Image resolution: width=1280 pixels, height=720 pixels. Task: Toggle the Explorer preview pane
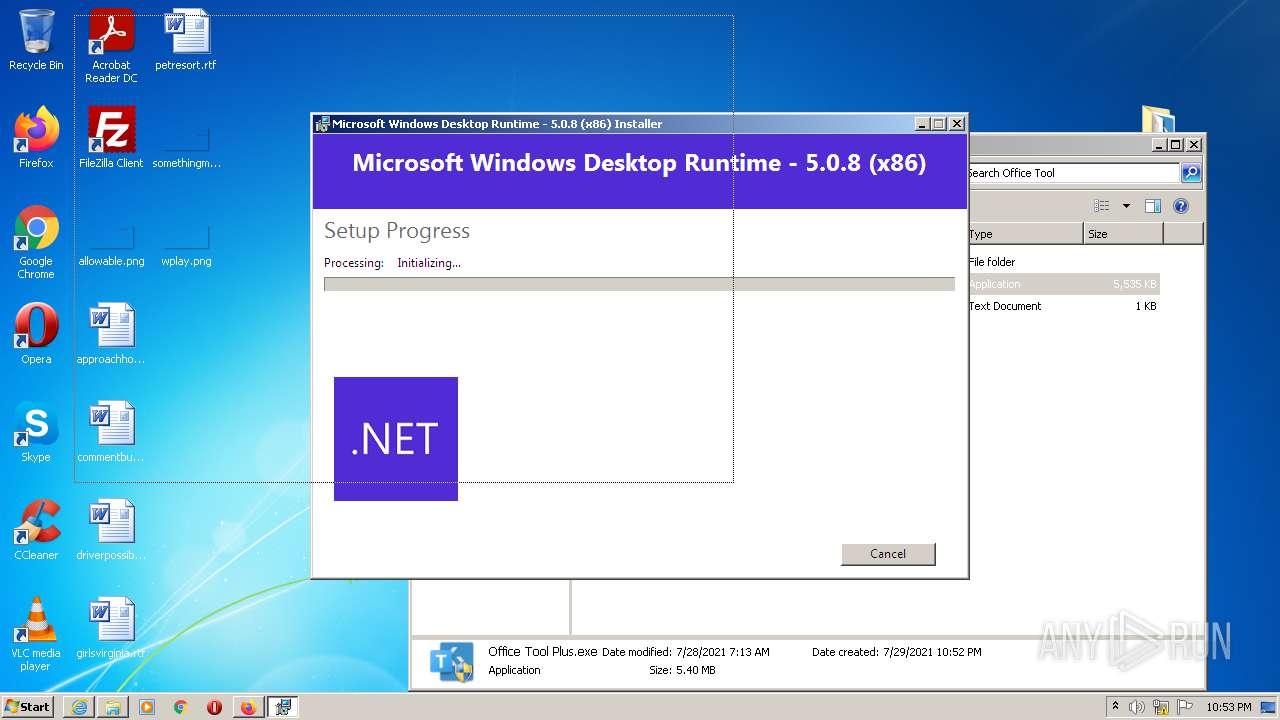pos(1152,206)
